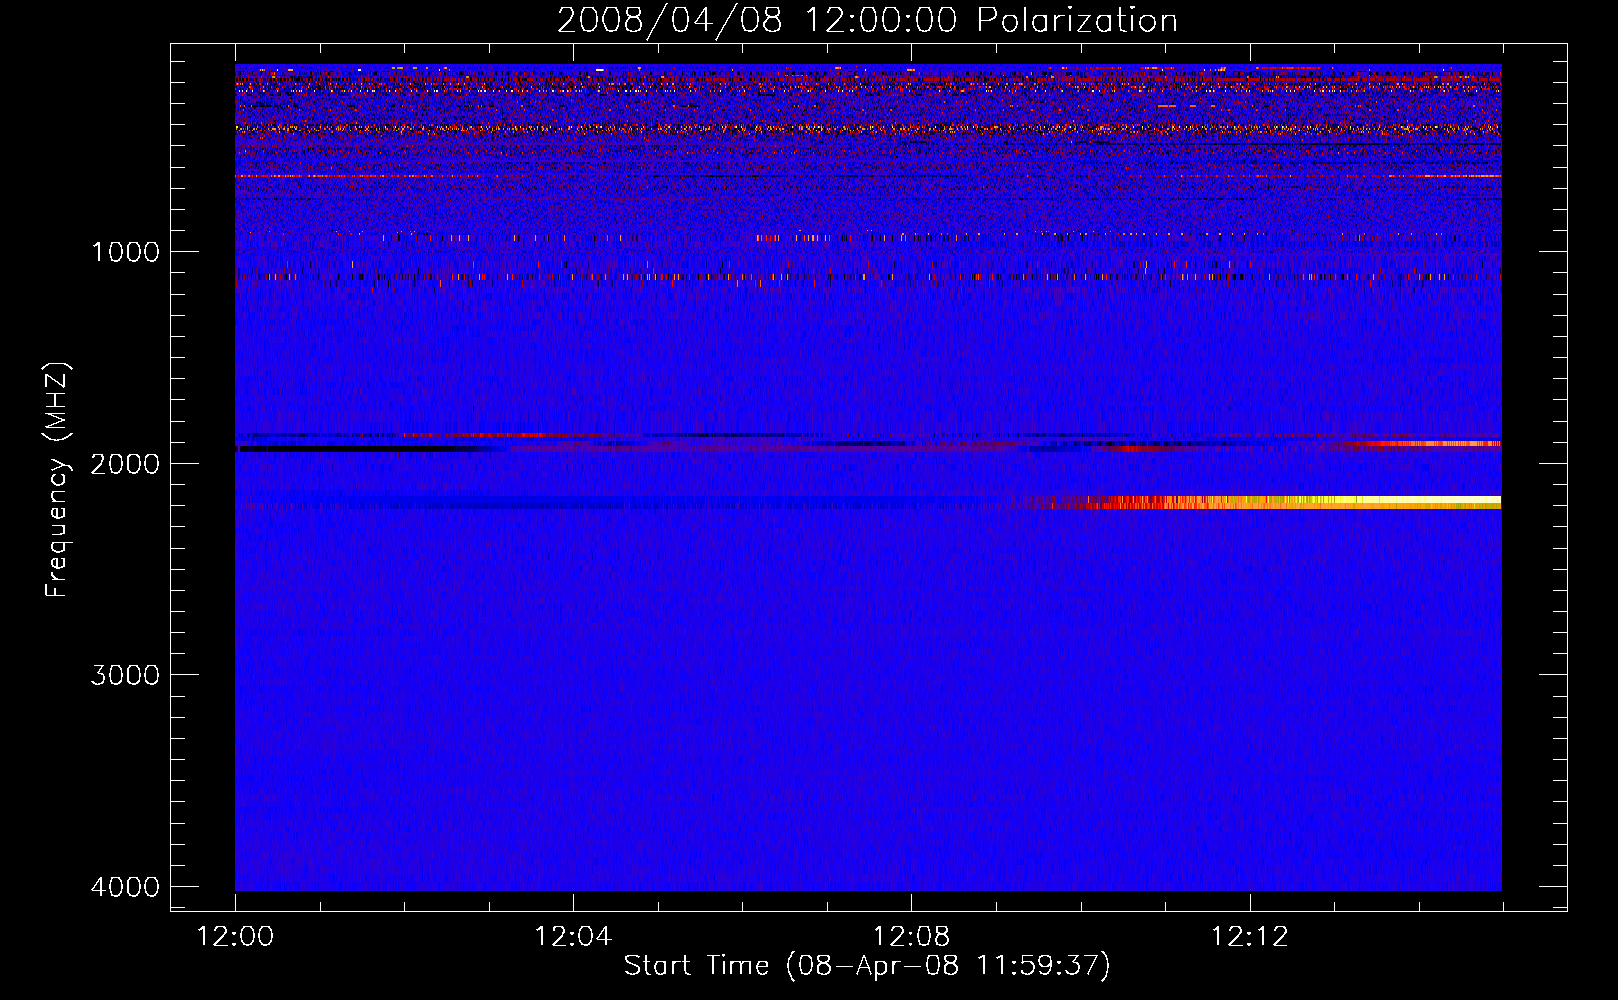Click the thin red line near 650 MHz
The image size is (1618, 1000).
tap(400, 176)
